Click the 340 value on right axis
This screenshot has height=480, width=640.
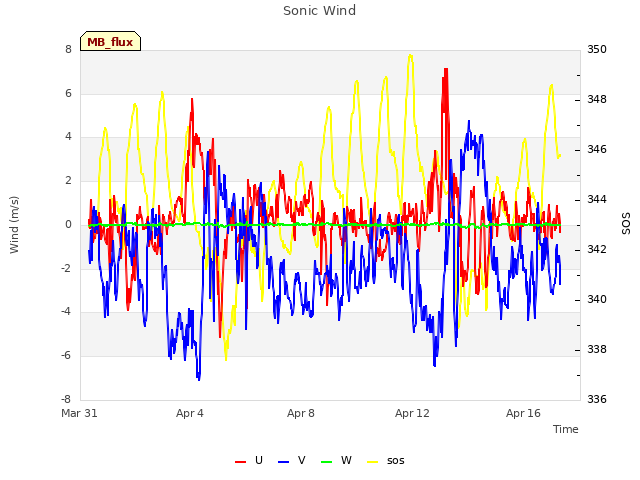[x=597, y=300]
